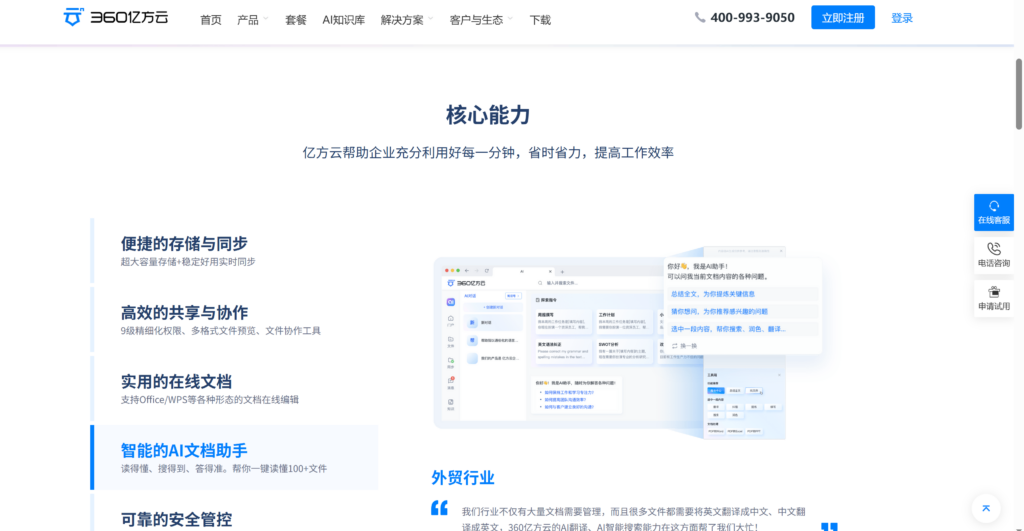Go to 首页 in the navigation
Viewport: 1024px width, 531px height.
coord(210,20)
